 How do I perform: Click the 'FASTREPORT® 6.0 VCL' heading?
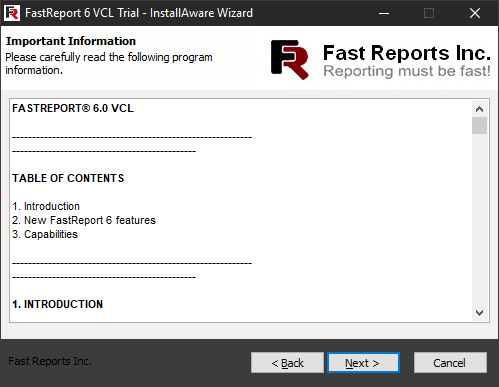pyautogui.click(x=73, y=108)
